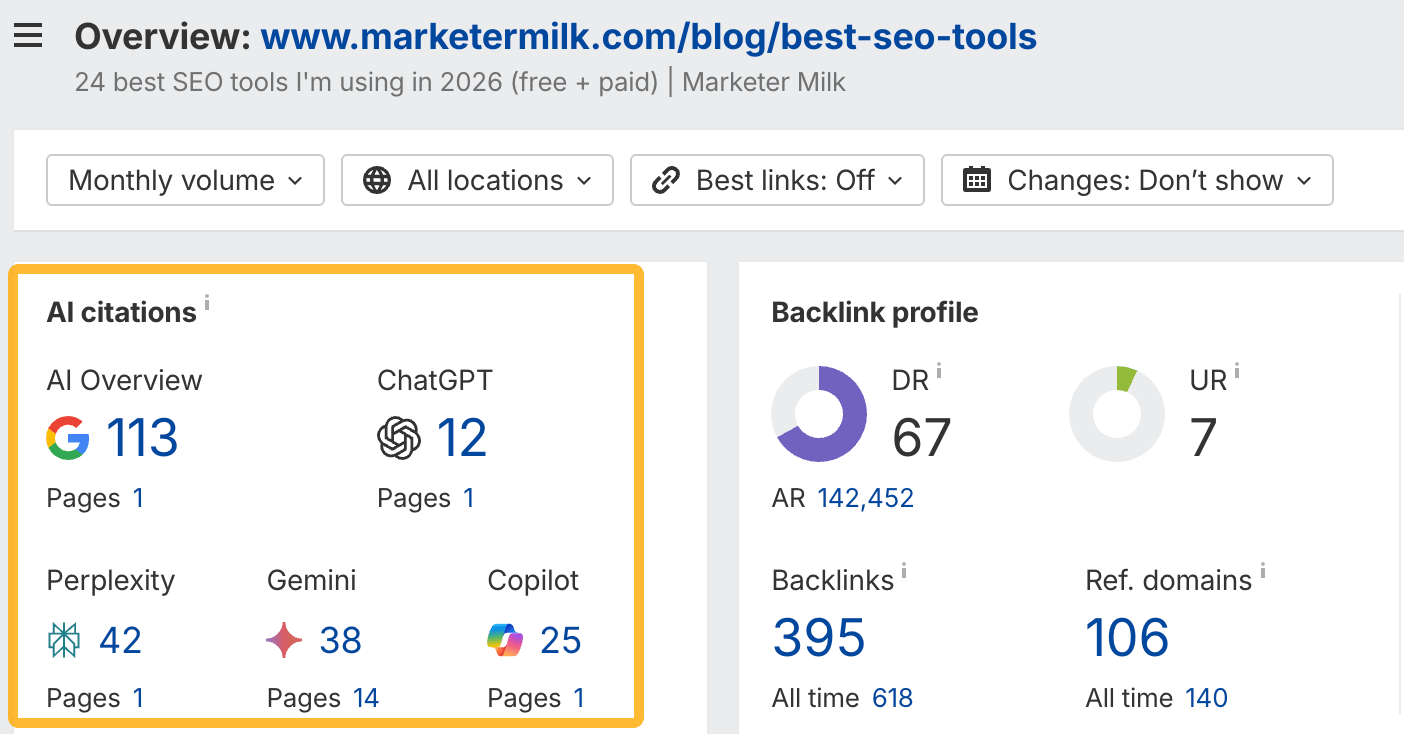Click the UR info icon
This screenshot has width=1404, height=734.
point(1237,369)
